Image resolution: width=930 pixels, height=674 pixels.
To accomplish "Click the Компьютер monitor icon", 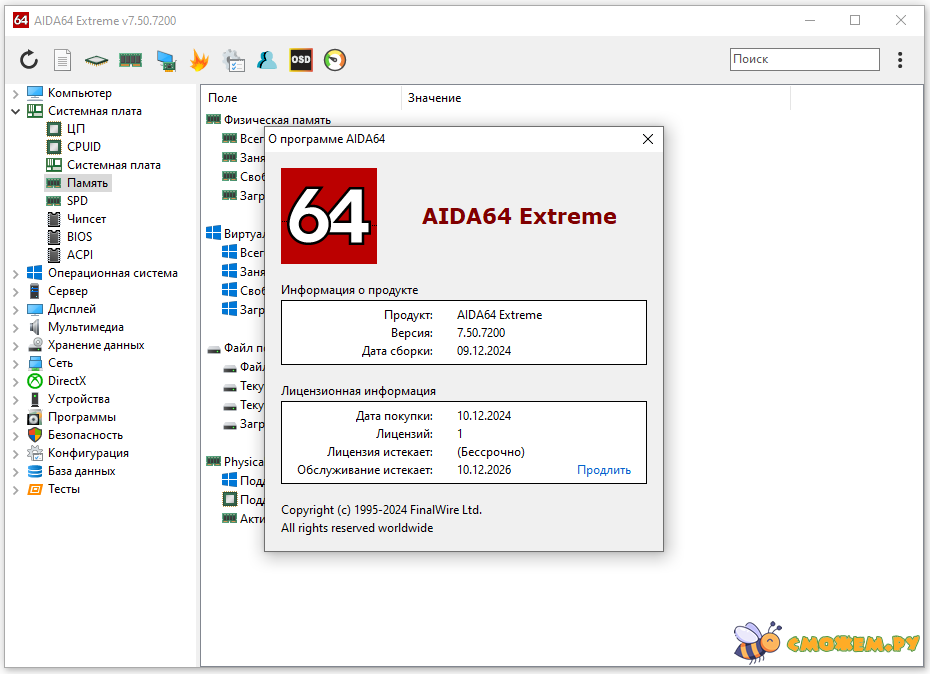I will tap(35, 93).
